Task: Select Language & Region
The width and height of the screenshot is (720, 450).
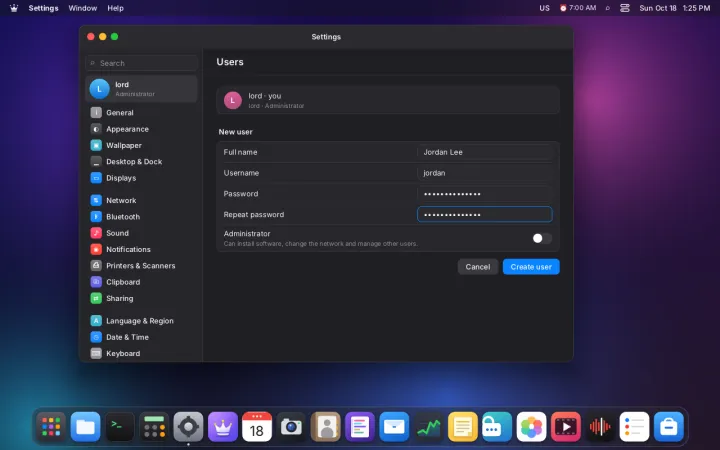Action: point(141,321)
